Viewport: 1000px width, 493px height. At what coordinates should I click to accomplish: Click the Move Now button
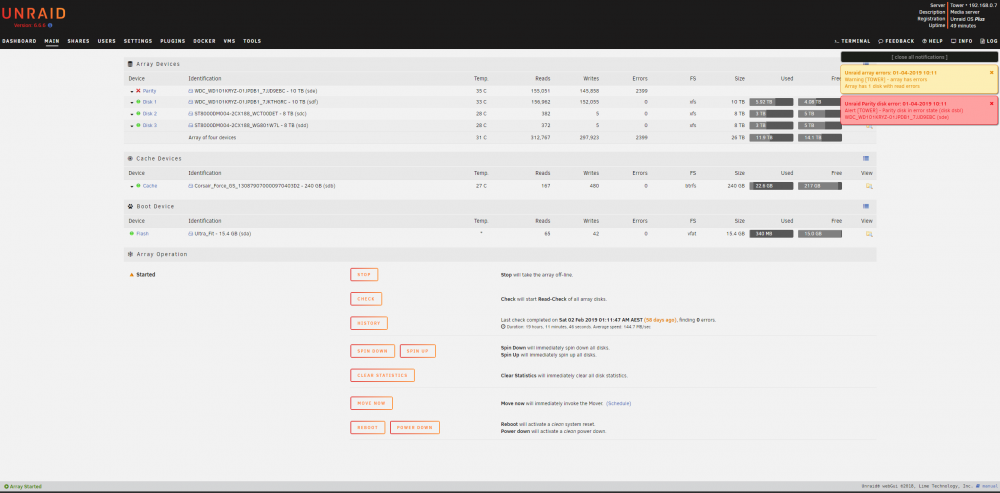coord(371,403)
